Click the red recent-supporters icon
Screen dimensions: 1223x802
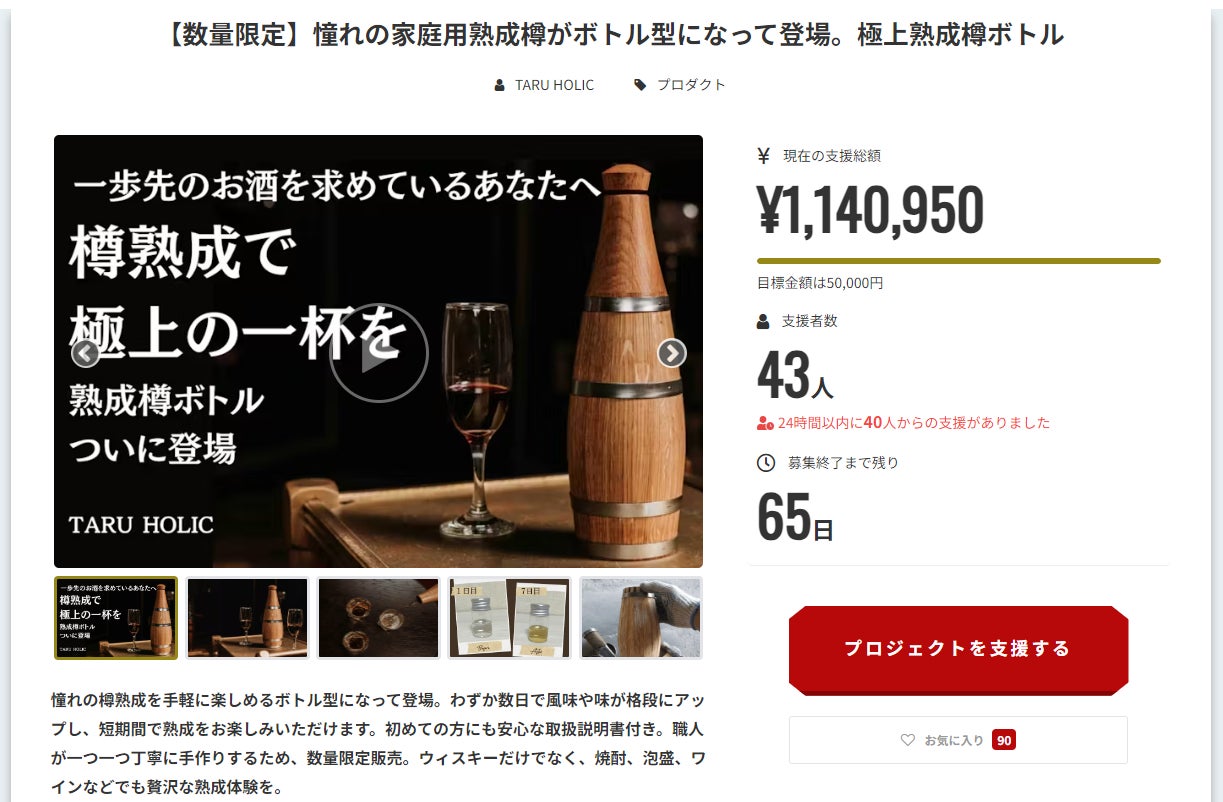[x=765, y=423]
